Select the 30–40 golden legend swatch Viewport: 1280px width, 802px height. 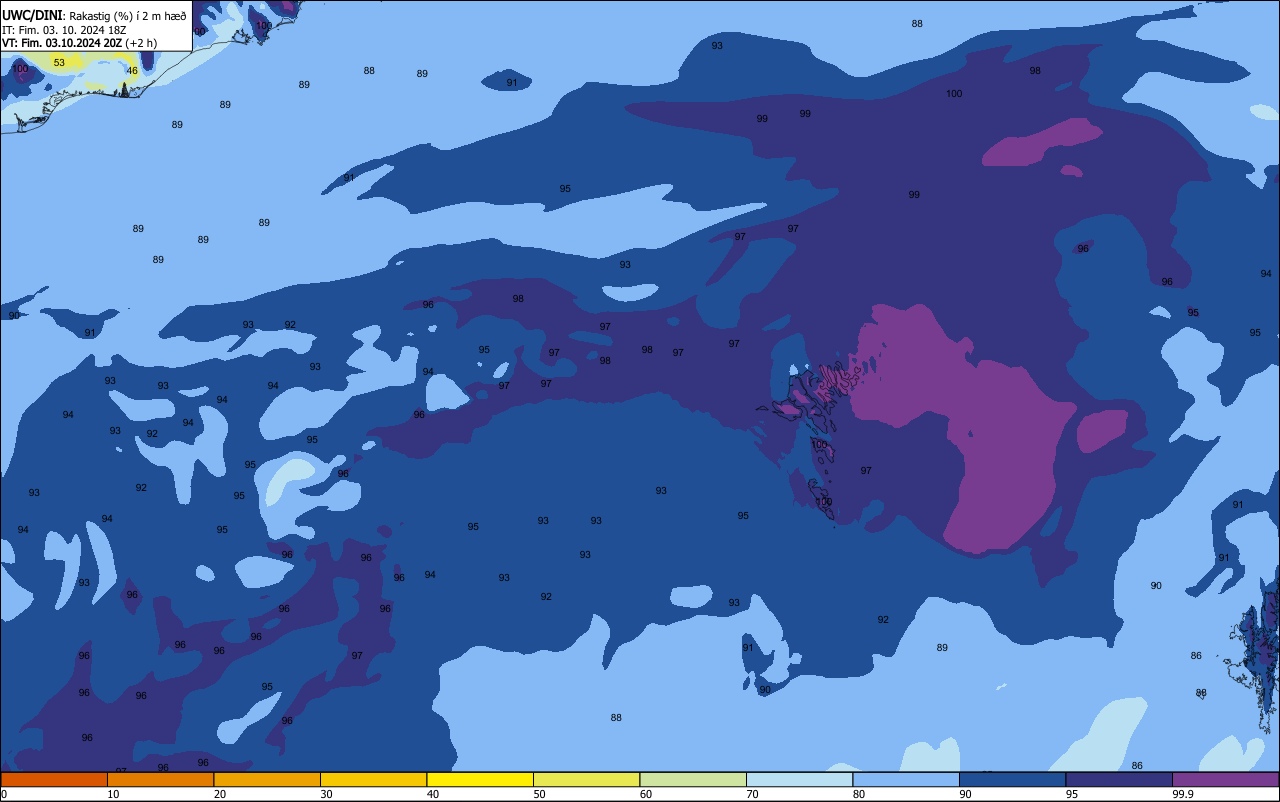(x=373, y=779)
